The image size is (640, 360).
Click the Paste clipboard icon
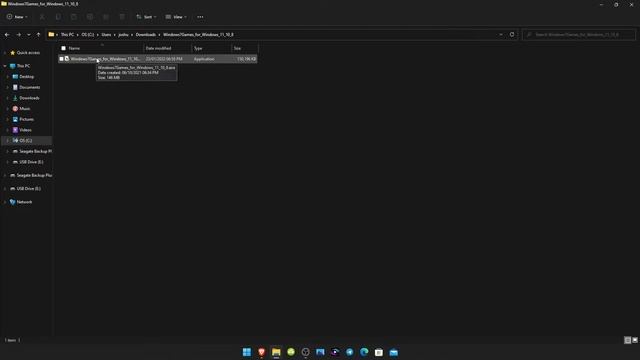click(74, 17)
